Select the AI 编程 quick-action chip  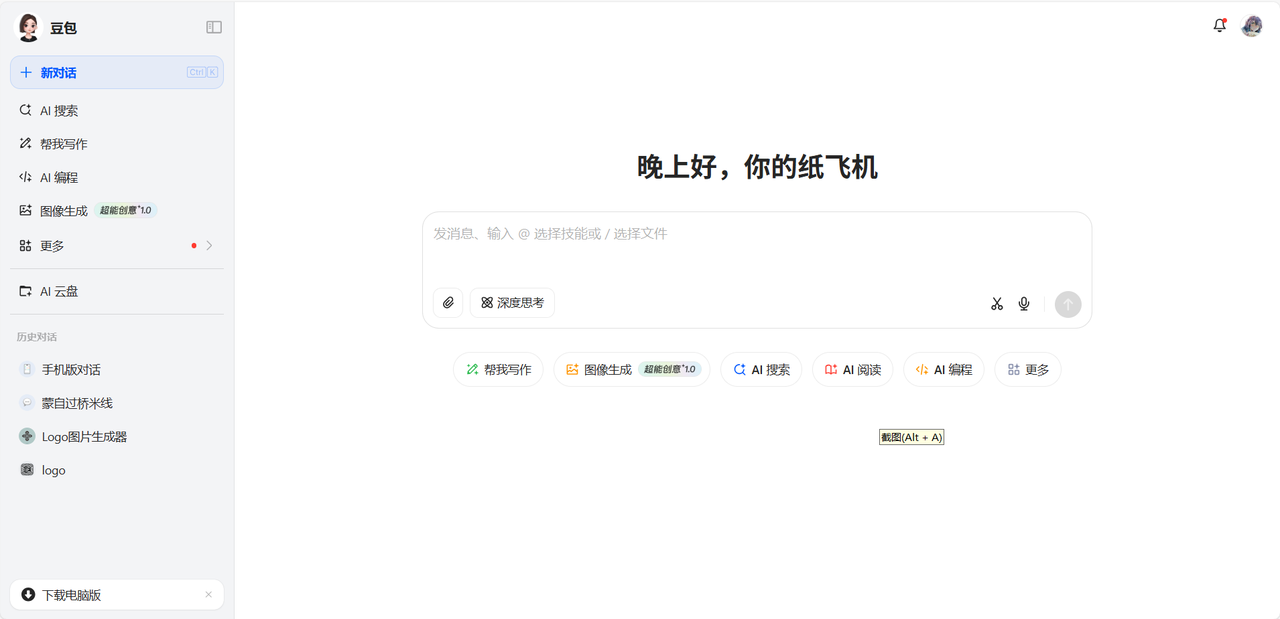click(x=944, y=370)
